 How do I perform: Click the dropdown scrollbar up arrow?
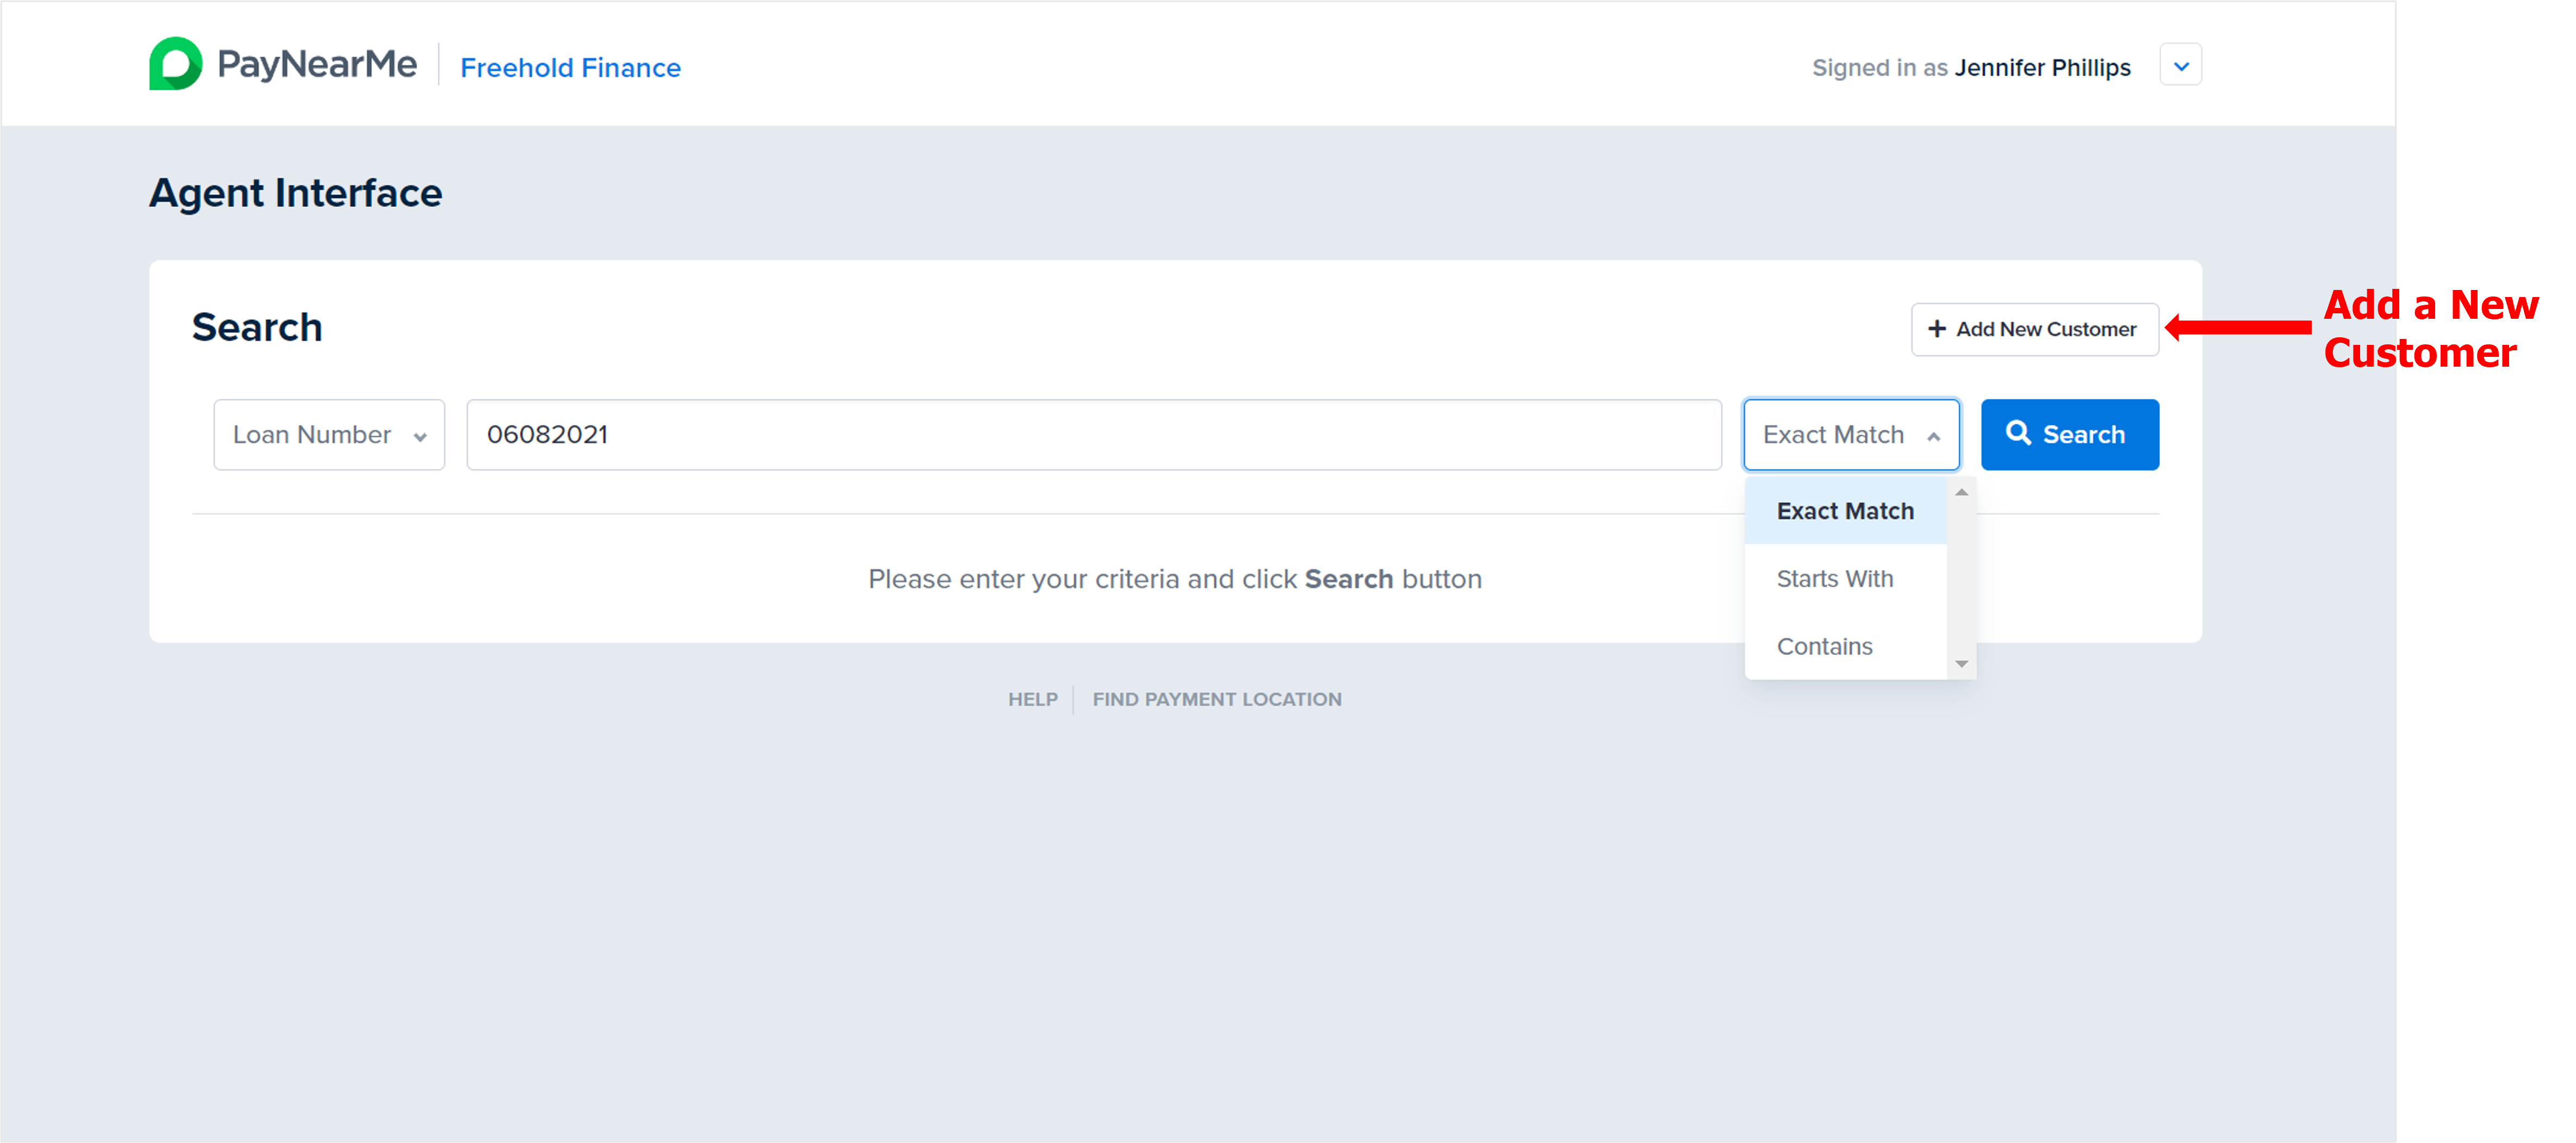pos(1961,492)
